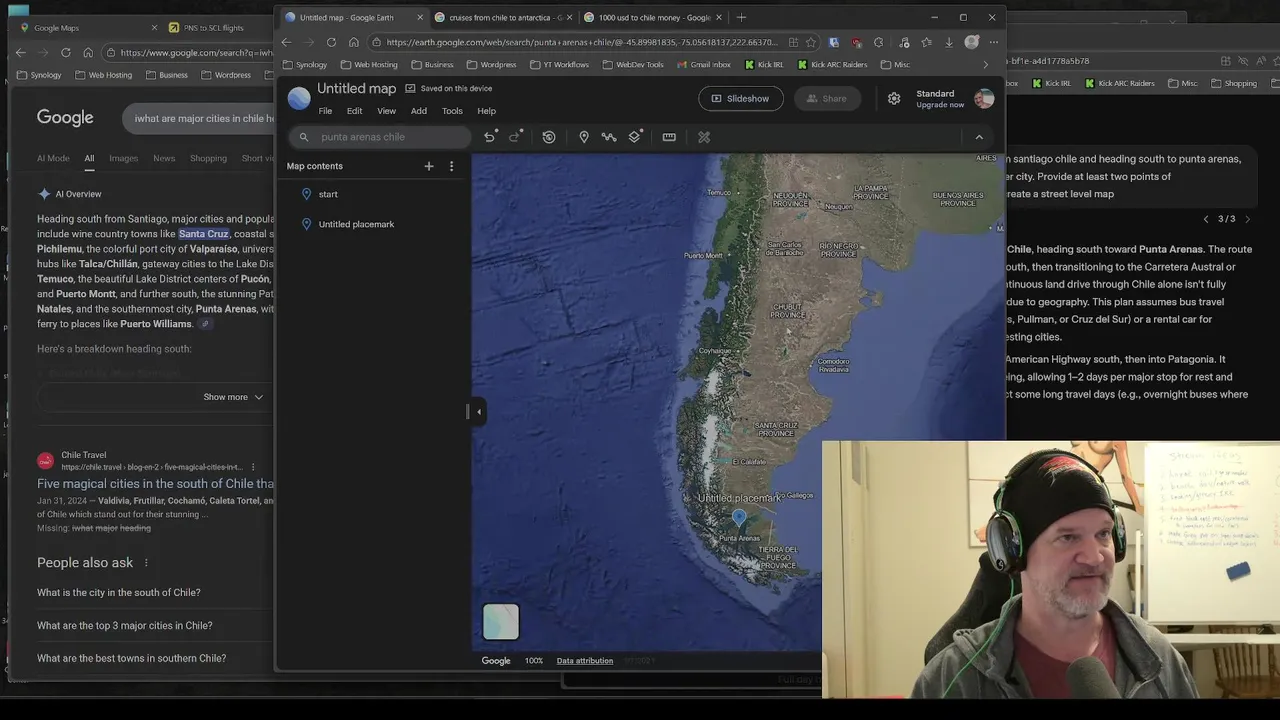Open the Edit menu
The image size is (1280, 720).
pyautogui.click(x=355, y=111)
